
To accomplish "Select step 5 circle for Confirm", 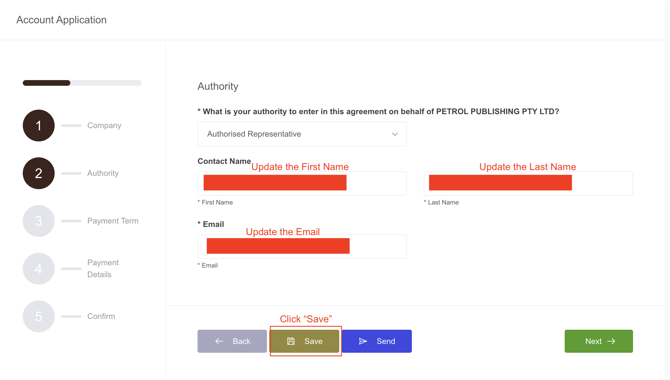I will pyautogui.click(x=38, y=316).
